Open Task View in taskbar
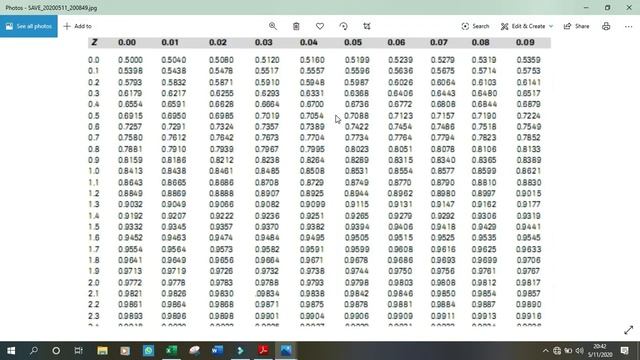 pos(78,351)
